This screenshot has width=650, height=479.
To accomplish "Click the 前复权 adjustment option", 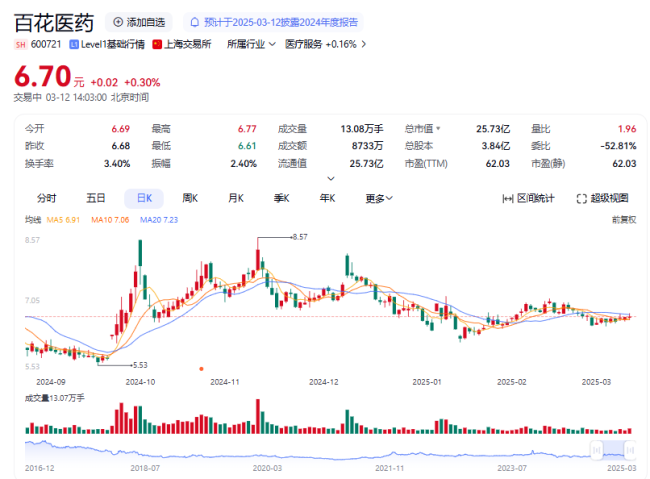I will pos(624,220).
